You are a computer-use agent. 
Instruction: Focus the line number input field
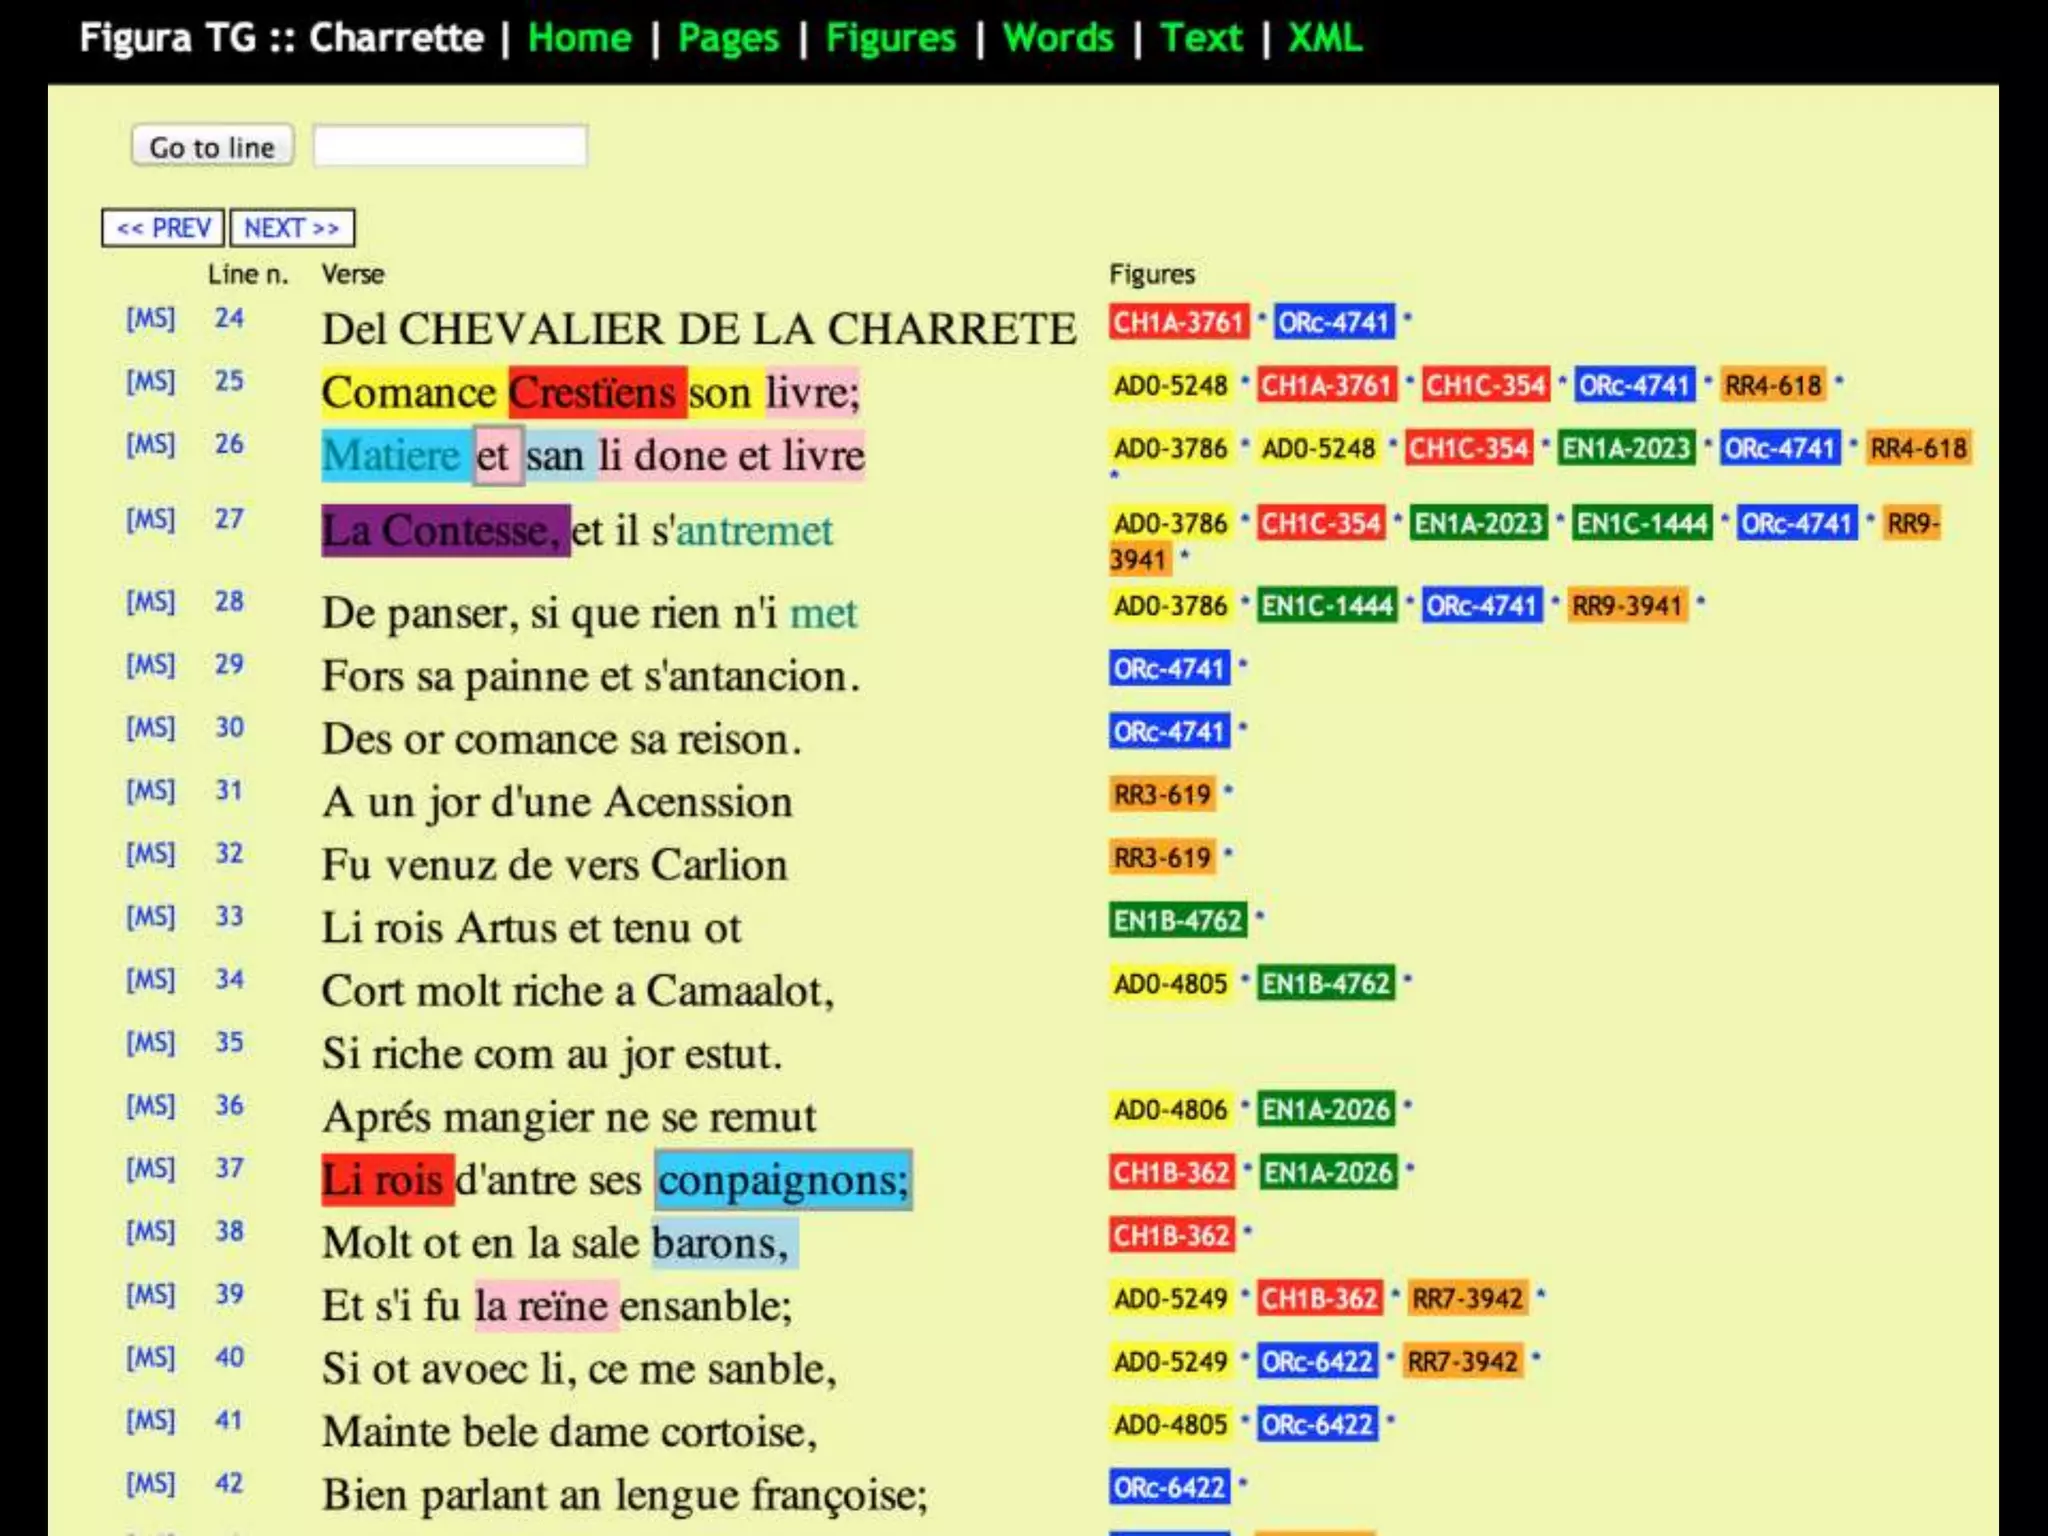click(x=450, y=146)
